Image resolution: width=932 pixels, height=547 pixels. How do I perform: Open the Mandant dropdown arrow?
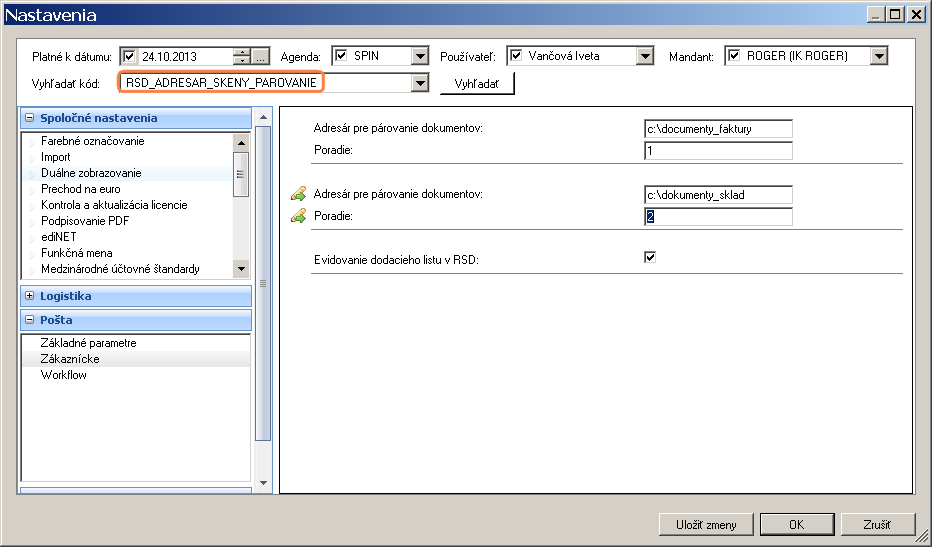(x=879, y=56)
